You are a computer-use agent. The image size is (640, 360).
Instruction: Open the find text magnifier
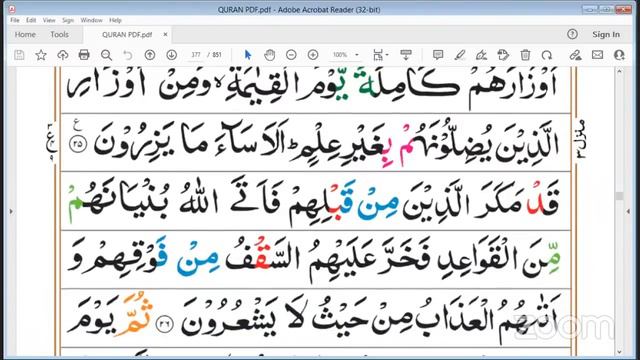106,55
